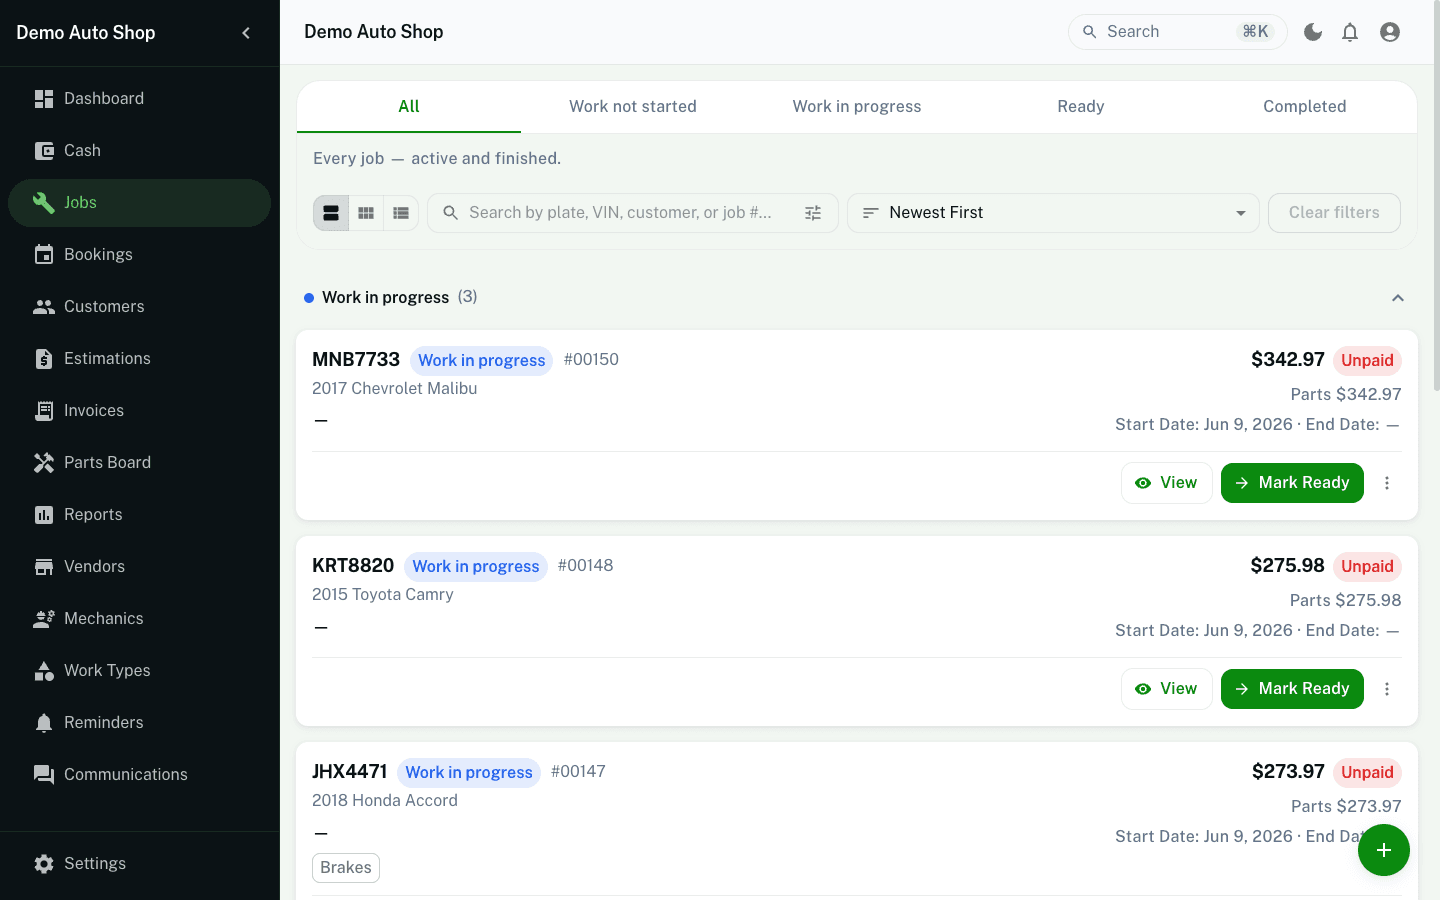Click the Work in progress chip on MNB7733
Viewport: 1440px width, 900px height.
pos(482,360)
